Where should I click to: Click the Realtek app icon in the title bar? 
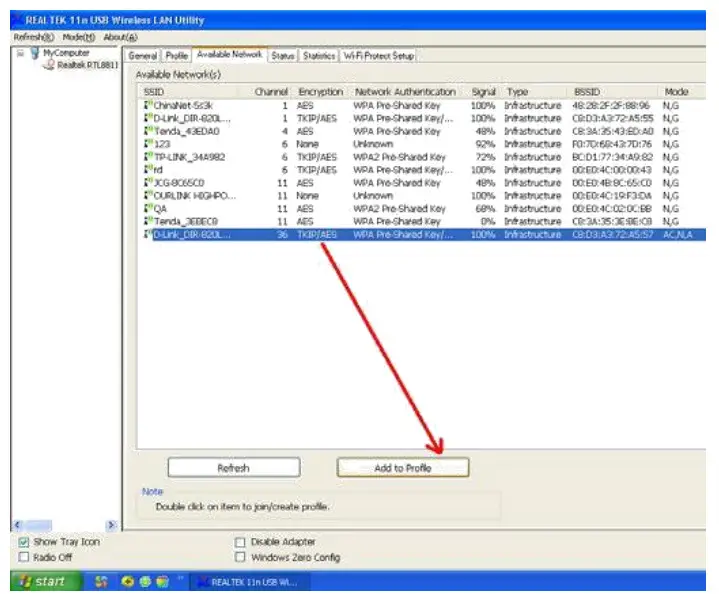[18, 20]
